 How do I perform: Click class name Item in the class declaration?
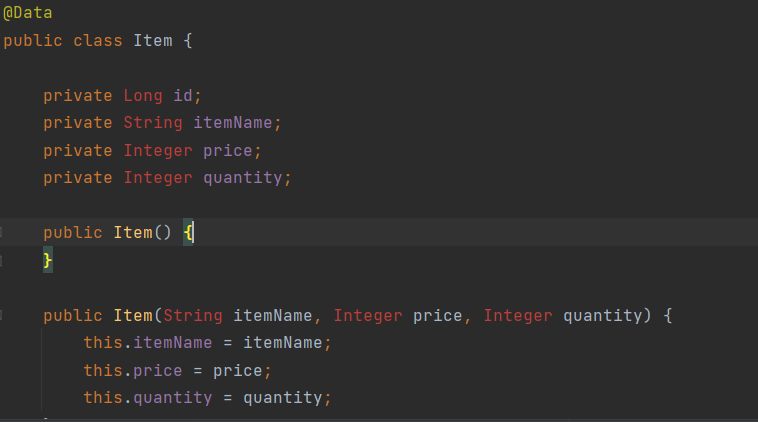tap(153, 41)
